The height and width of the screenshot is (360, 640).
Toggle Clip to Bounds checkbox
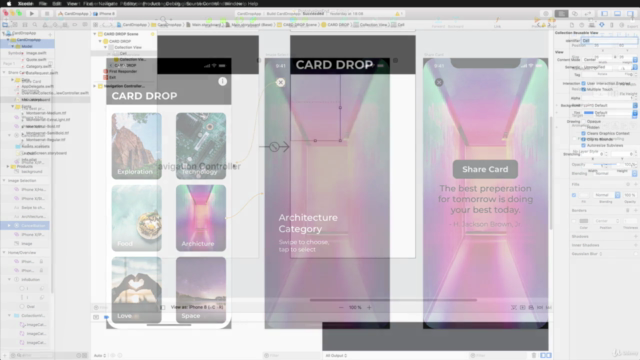pos(583,139)
